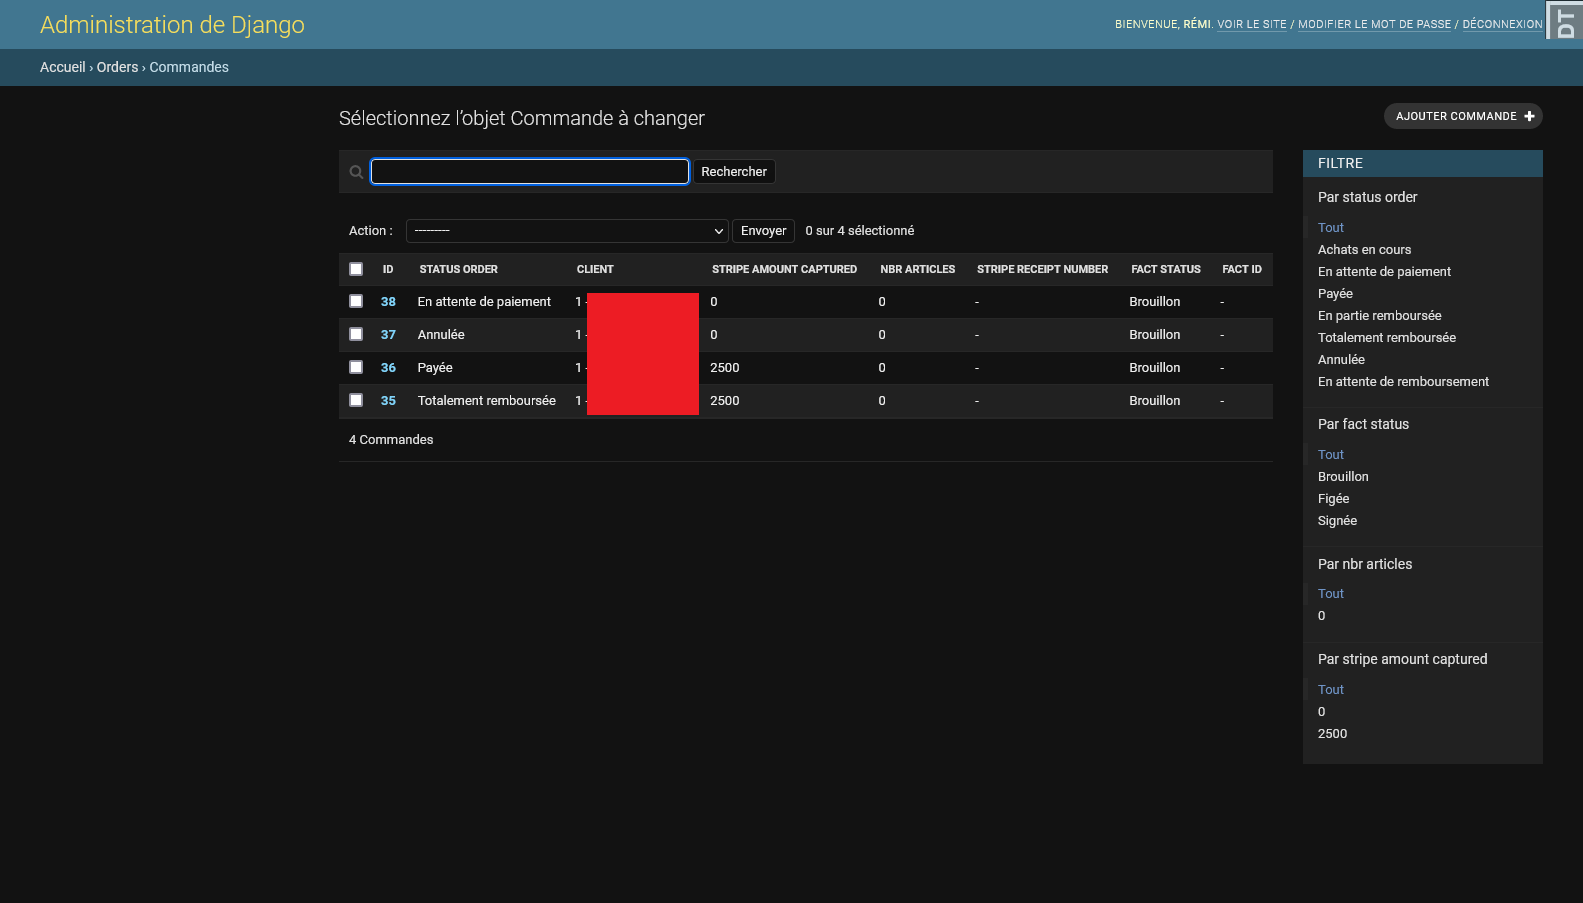Click the Envoyer action button
1583x903 pixels.
763,231
